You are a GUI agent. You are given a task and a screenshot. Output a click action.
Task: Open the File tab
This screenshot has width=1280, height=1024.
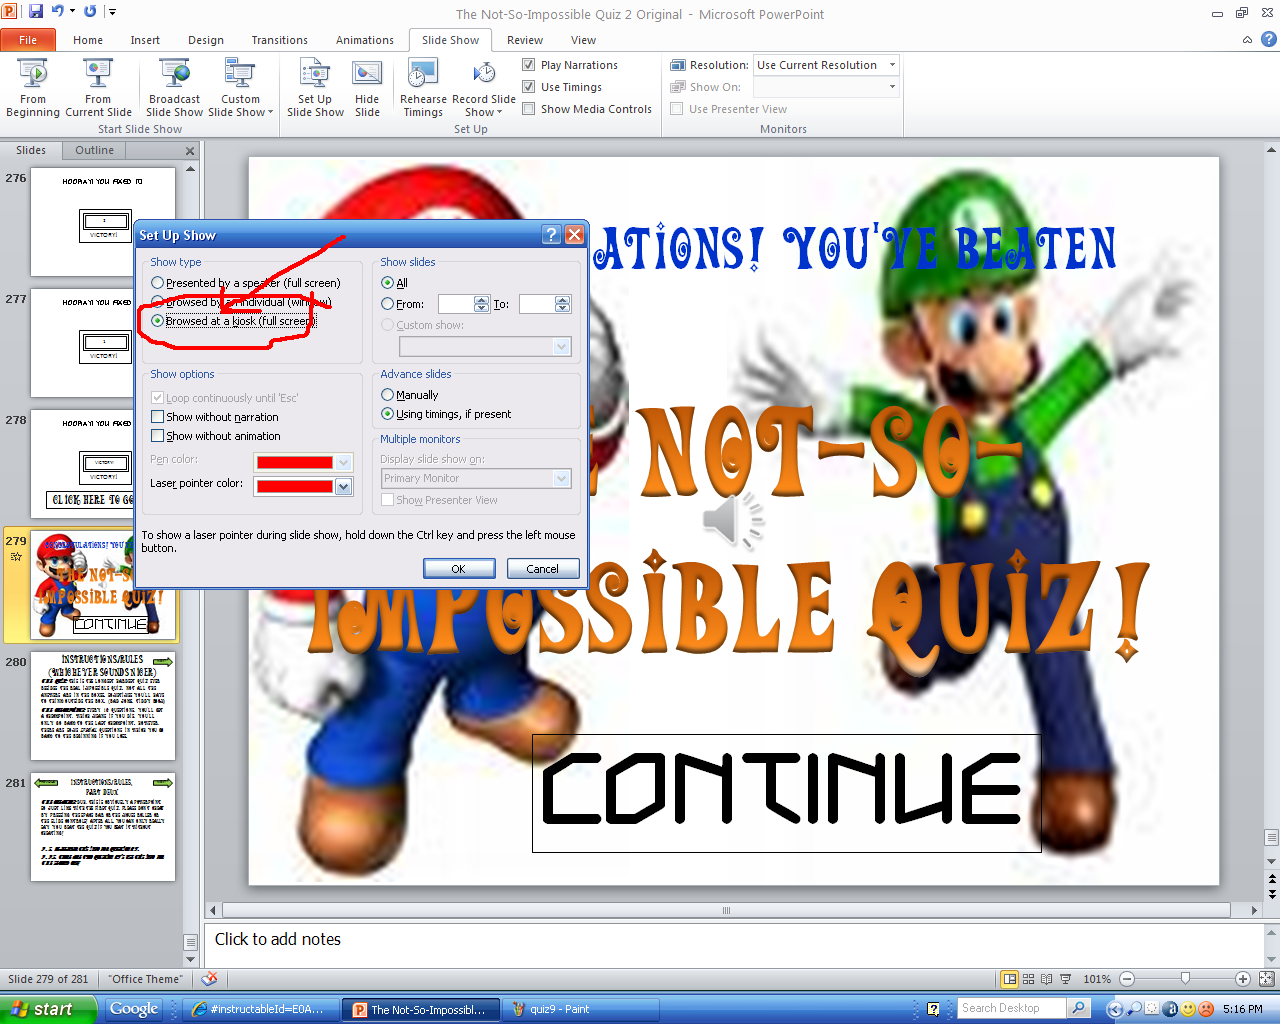(x=28, y=40)
